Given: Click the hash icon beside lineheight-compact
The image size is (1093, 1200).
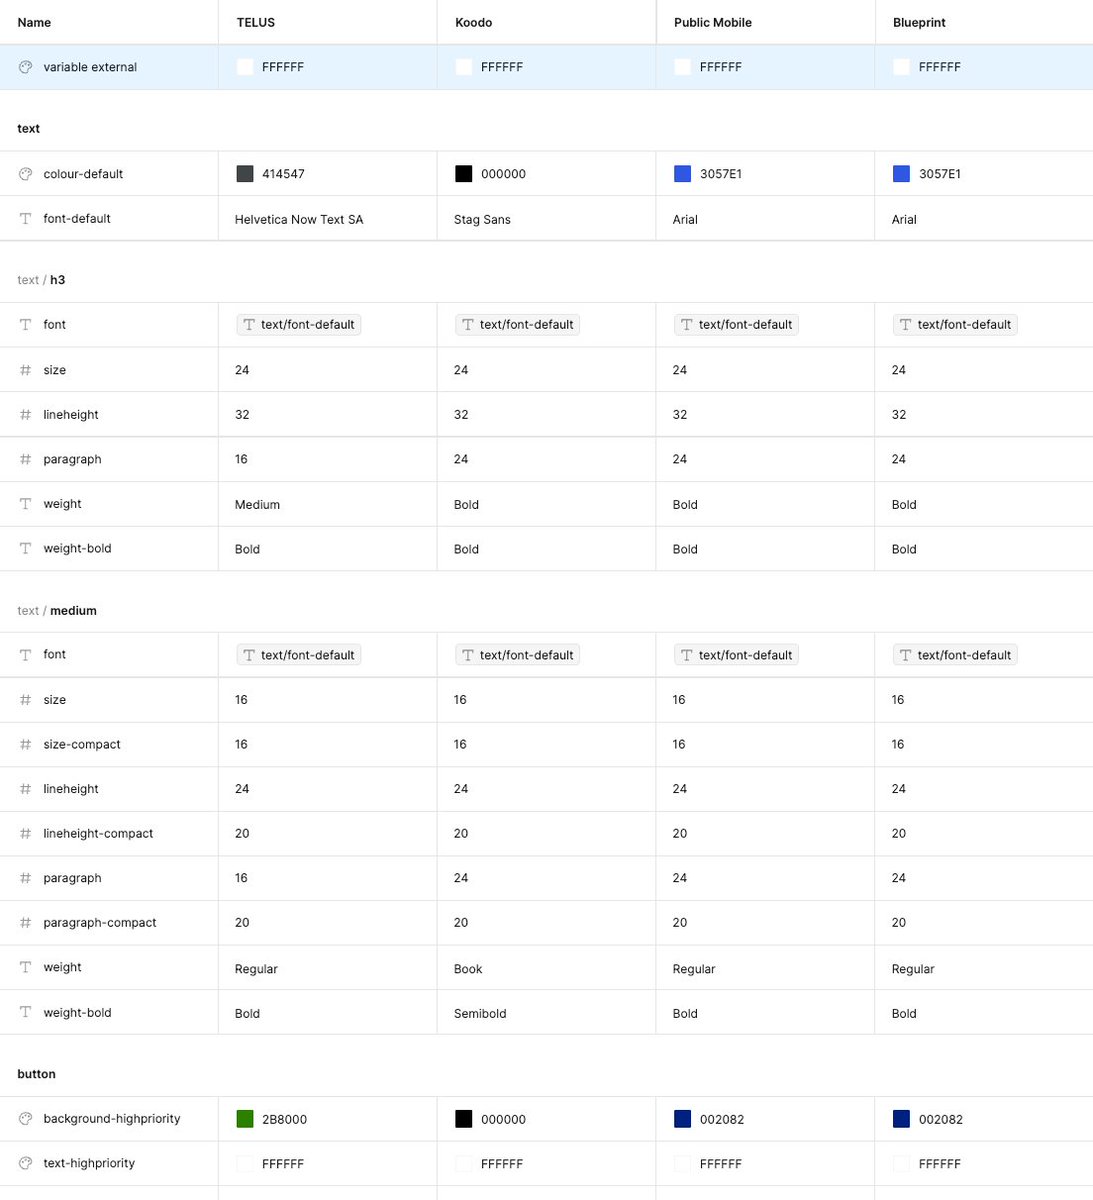Looking at the screenshot, I should coord(26,834).
